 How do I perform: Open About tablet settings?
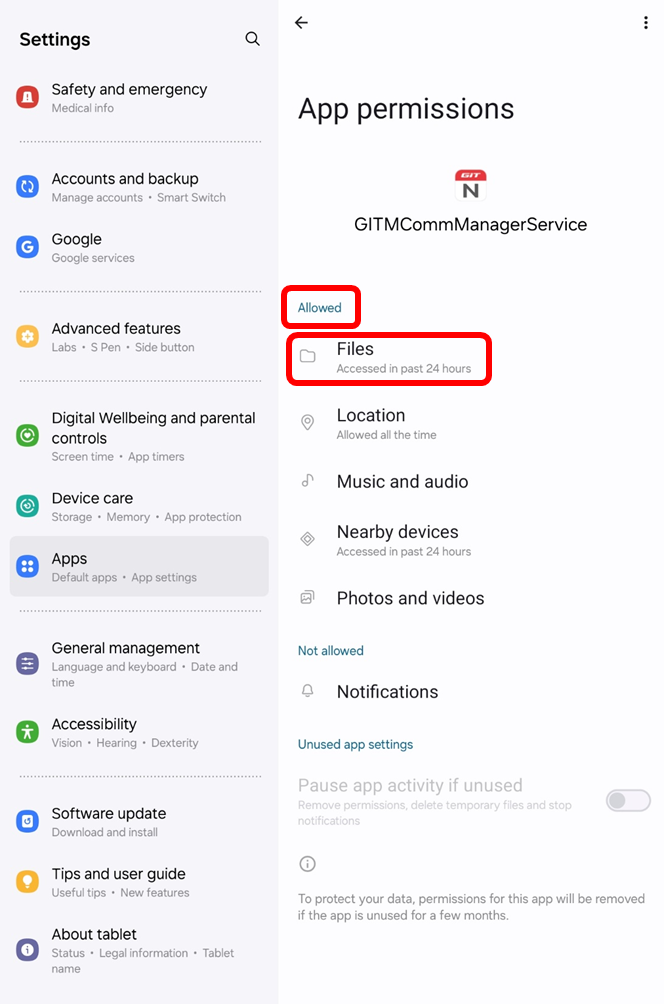[139, 950]
